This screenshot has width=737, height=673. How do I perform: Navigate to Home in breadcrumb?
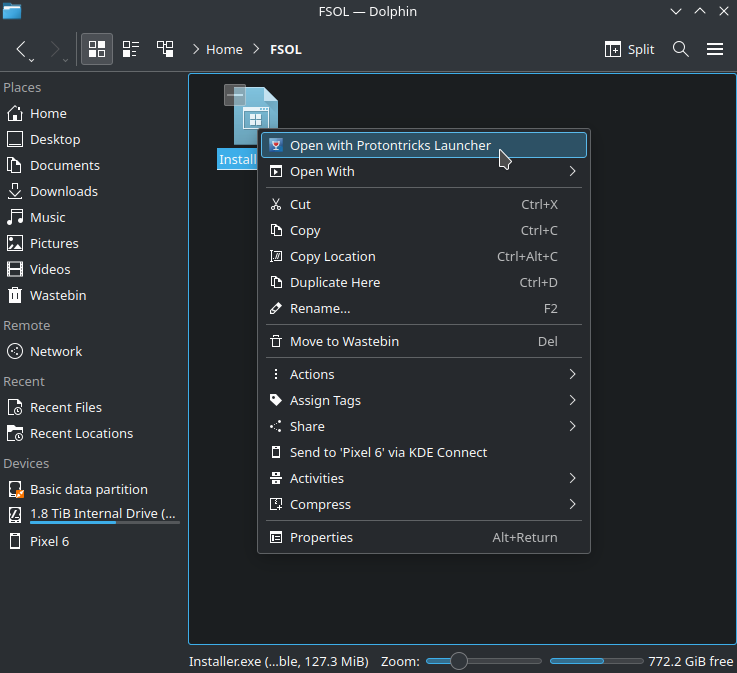[x=224, y=49]
